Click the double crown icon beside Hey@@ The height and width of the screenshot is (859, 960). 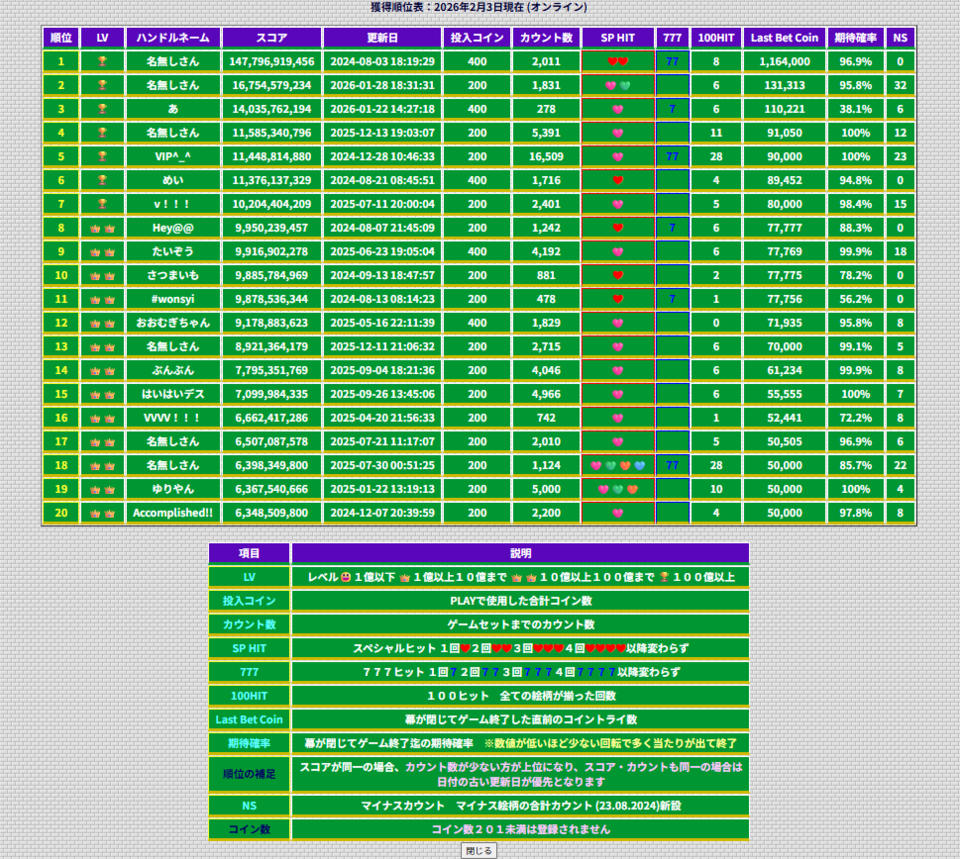point(102,228)
